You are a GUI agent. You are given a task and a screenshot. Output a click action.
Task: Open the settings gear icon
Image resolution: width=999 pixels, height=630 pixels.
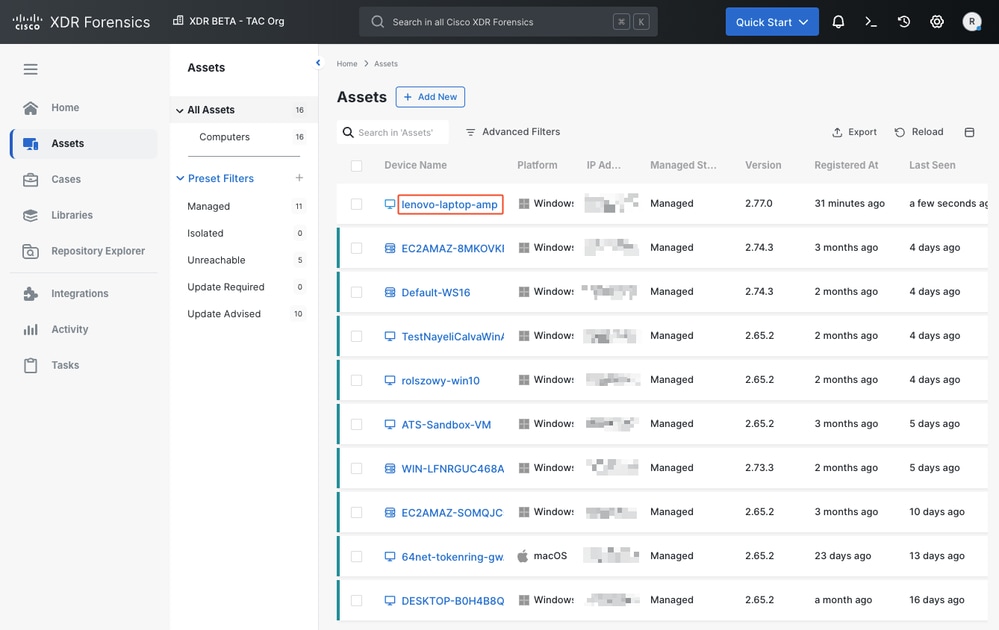[x=937, y=21]
